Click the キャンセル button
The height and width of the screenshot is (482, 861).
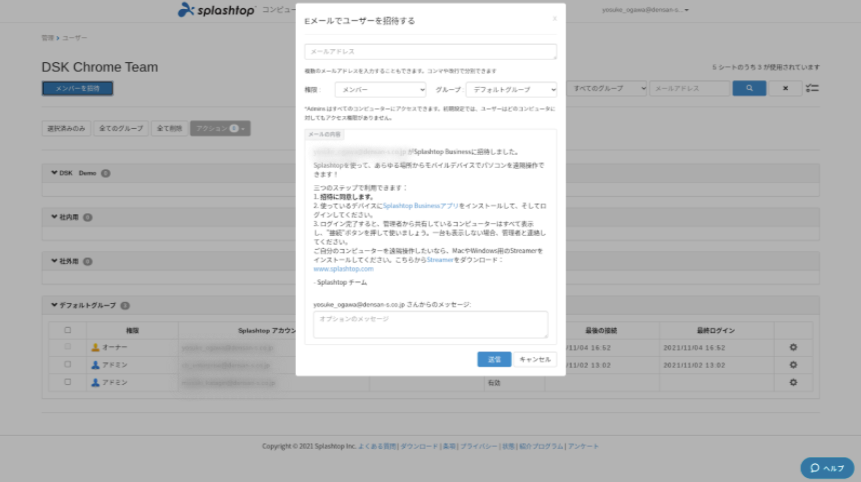[x=535, y=359]
